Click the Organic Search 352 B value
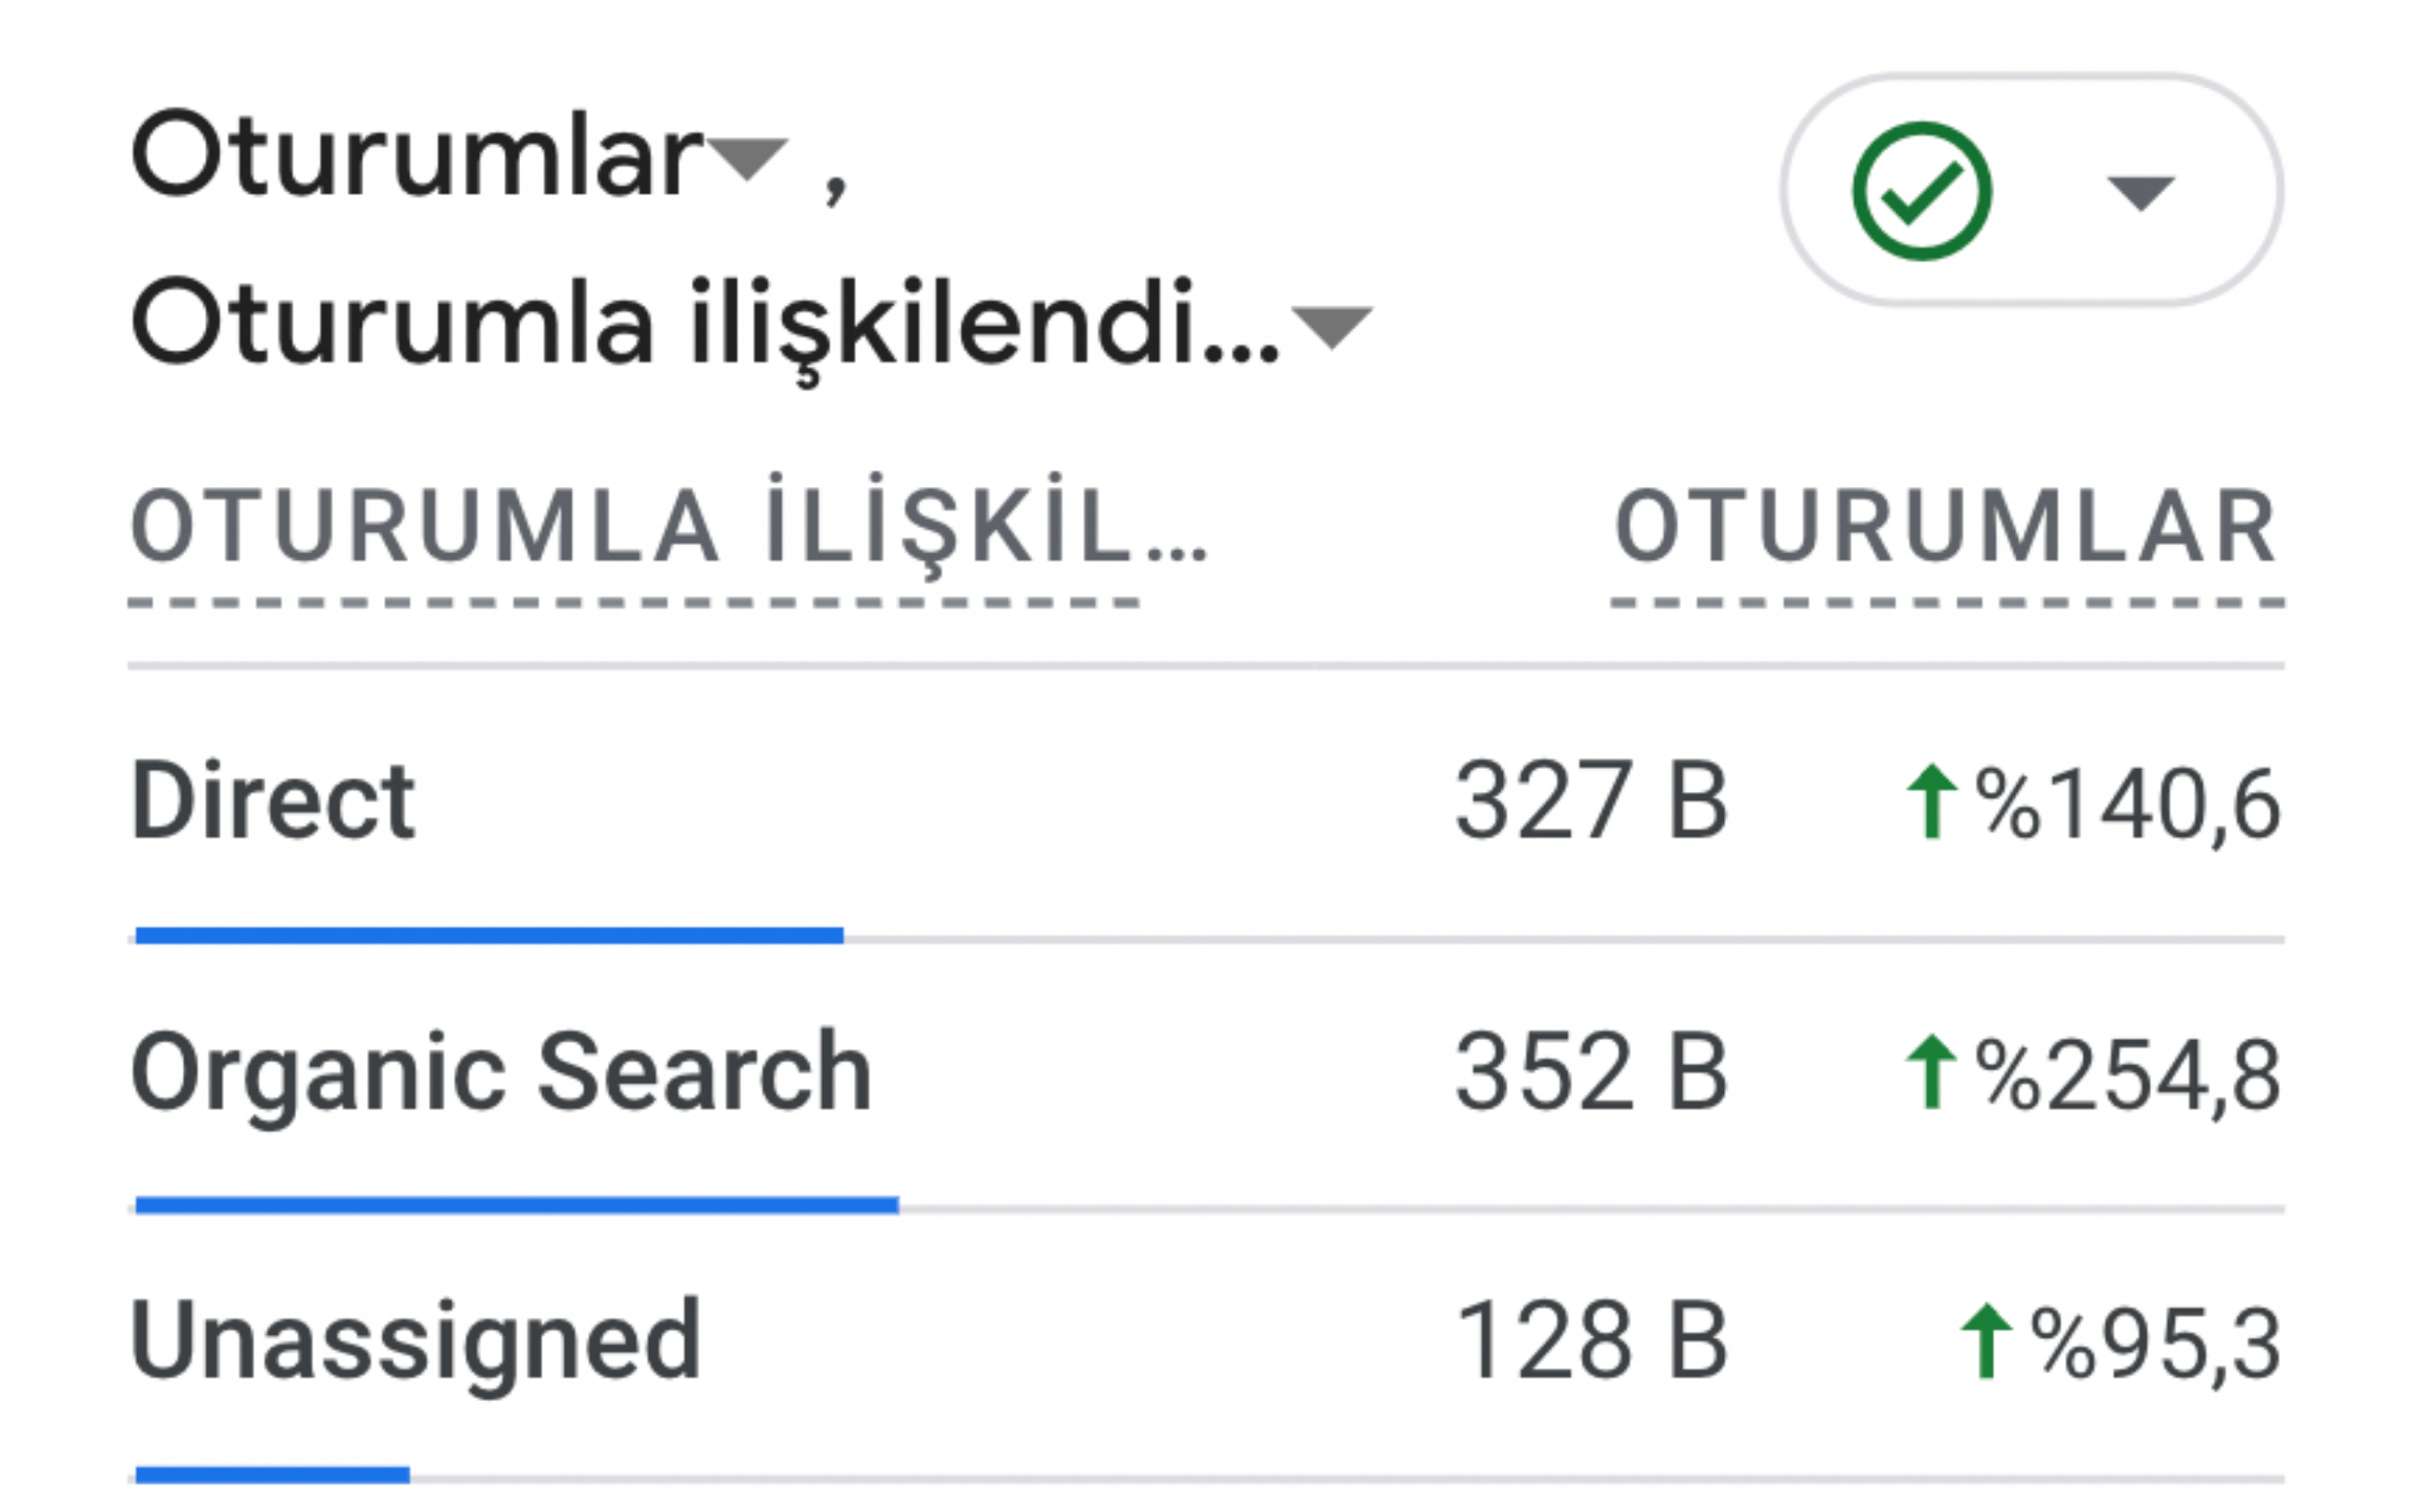This screenshot has height=1512, width=2416. [x=1590, y=1072]
